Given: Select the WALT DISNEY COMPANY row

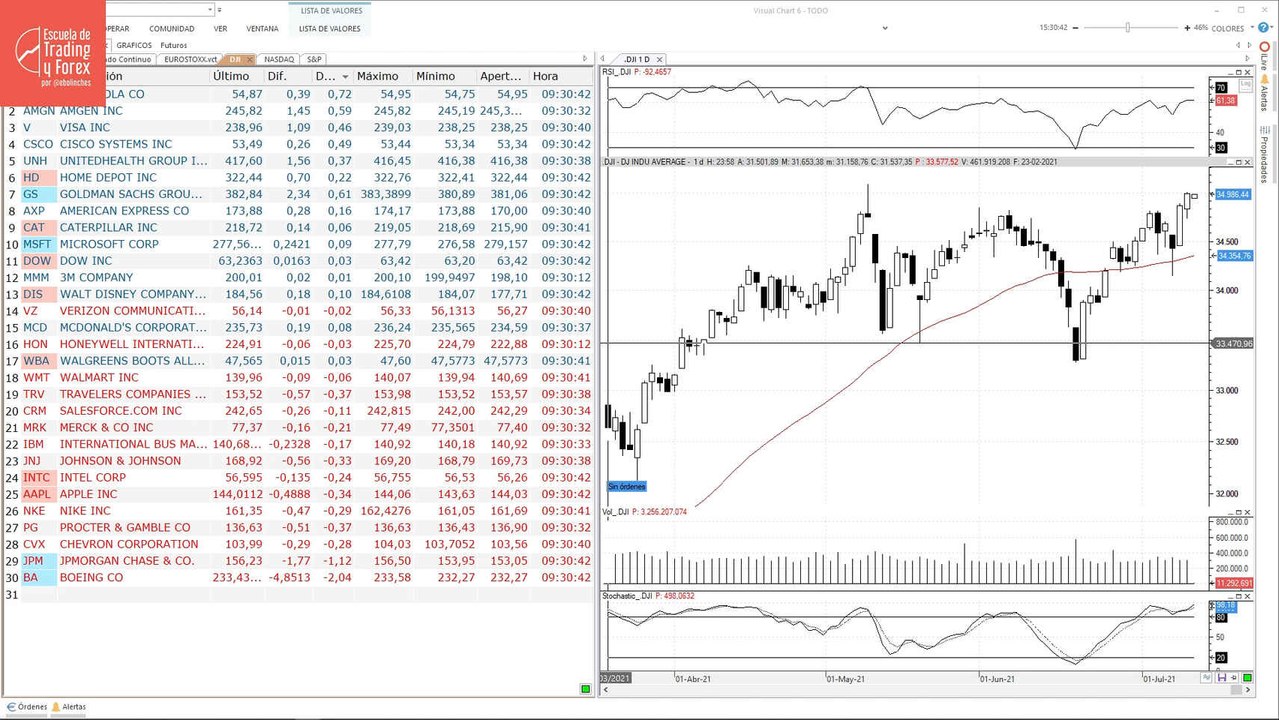Looking at the screenshot, I should (298, 294).
